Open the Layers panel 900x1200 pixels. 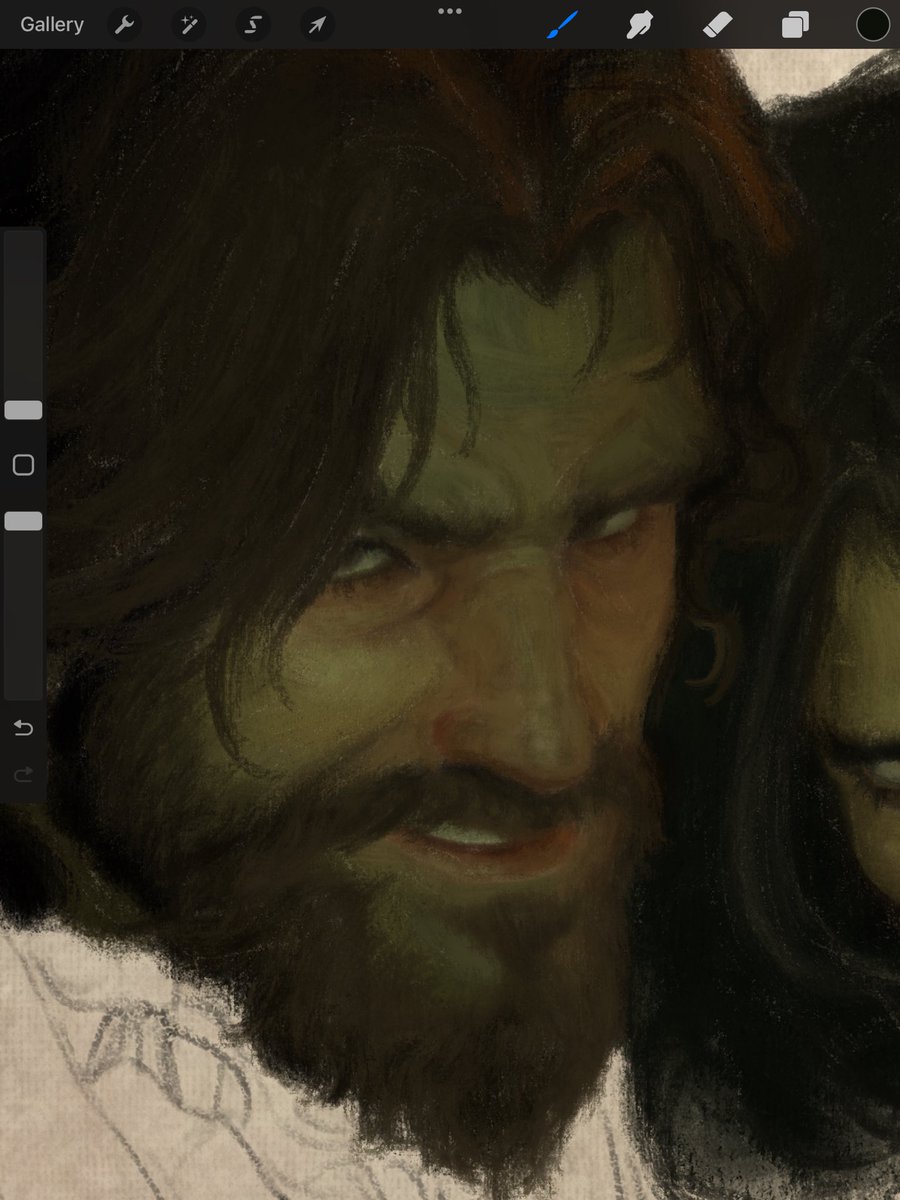(x=795, y=24)
